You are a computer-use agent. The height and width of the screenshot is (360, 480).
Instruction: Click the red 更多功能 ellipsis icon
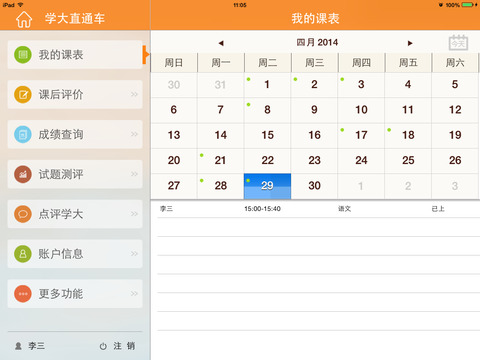click(23, 294)
